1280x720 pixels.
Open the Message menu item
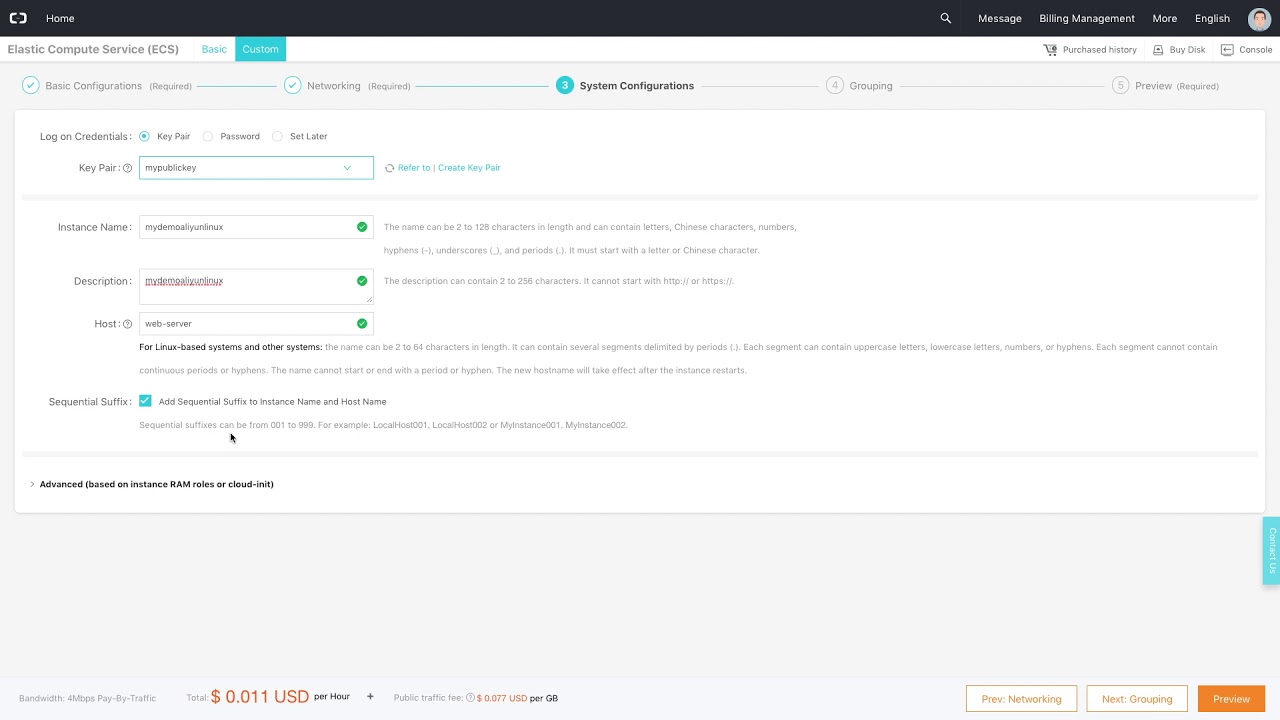(x=1000, y=18)
